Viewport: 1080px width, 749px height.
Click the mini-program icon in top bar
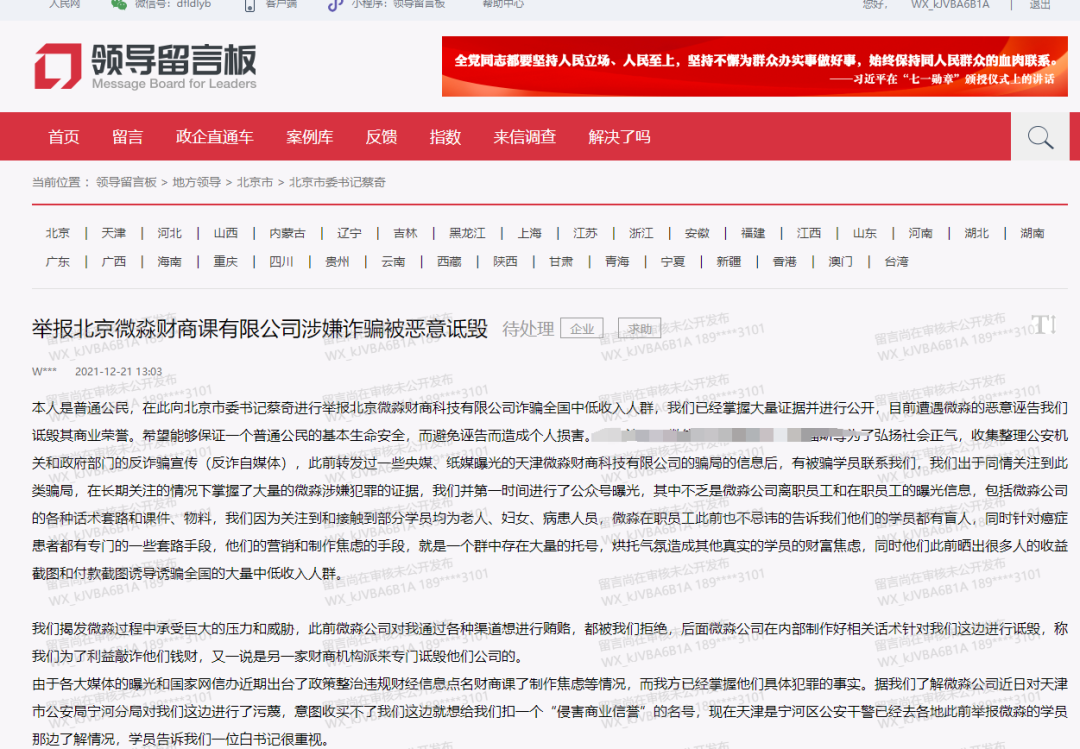point(335,5)
